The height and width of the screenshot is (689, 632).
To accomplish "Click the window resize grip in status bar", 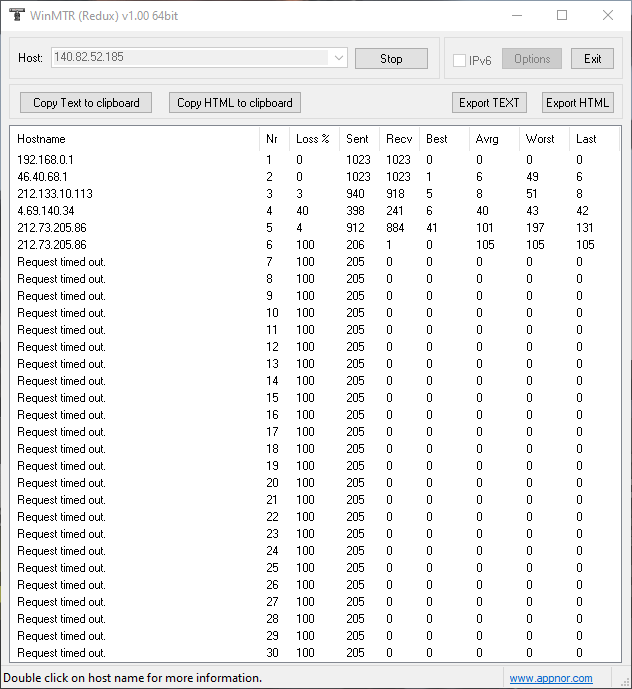I will pyautogui.click(x=625, y=682).
